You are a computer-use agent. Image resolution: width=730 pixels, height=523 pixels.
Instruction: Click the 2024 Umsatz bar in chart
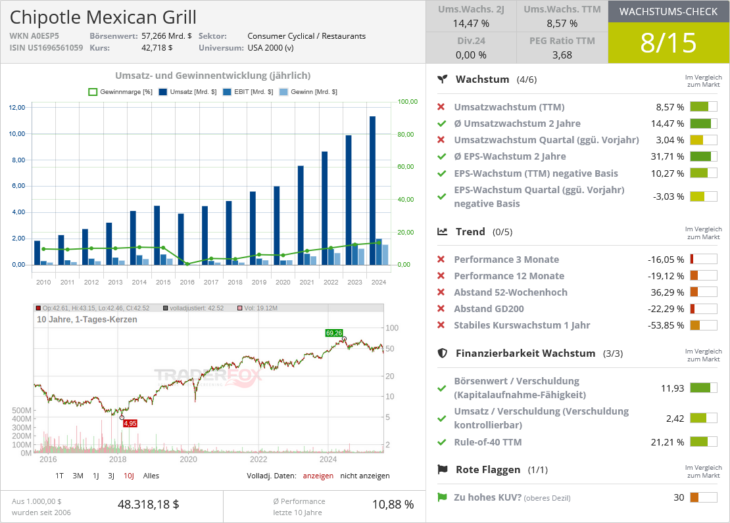pyautogui.click(x=372, y=190)
